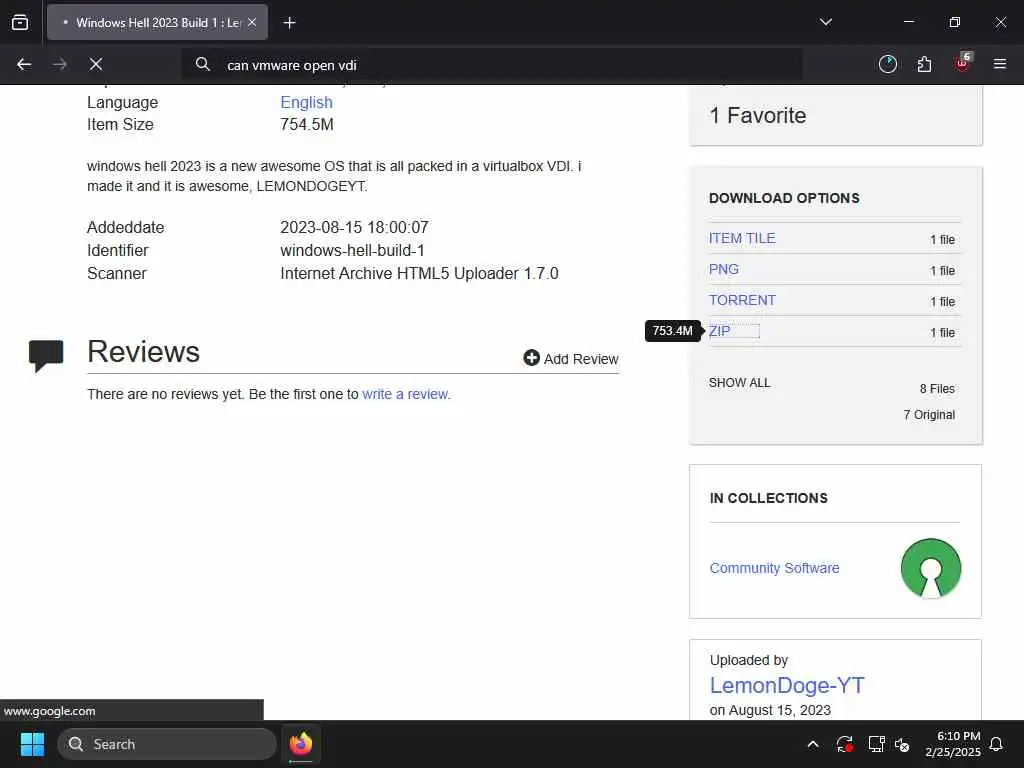
Task: Click the address bar search magnifier icon
Action: 202,64
